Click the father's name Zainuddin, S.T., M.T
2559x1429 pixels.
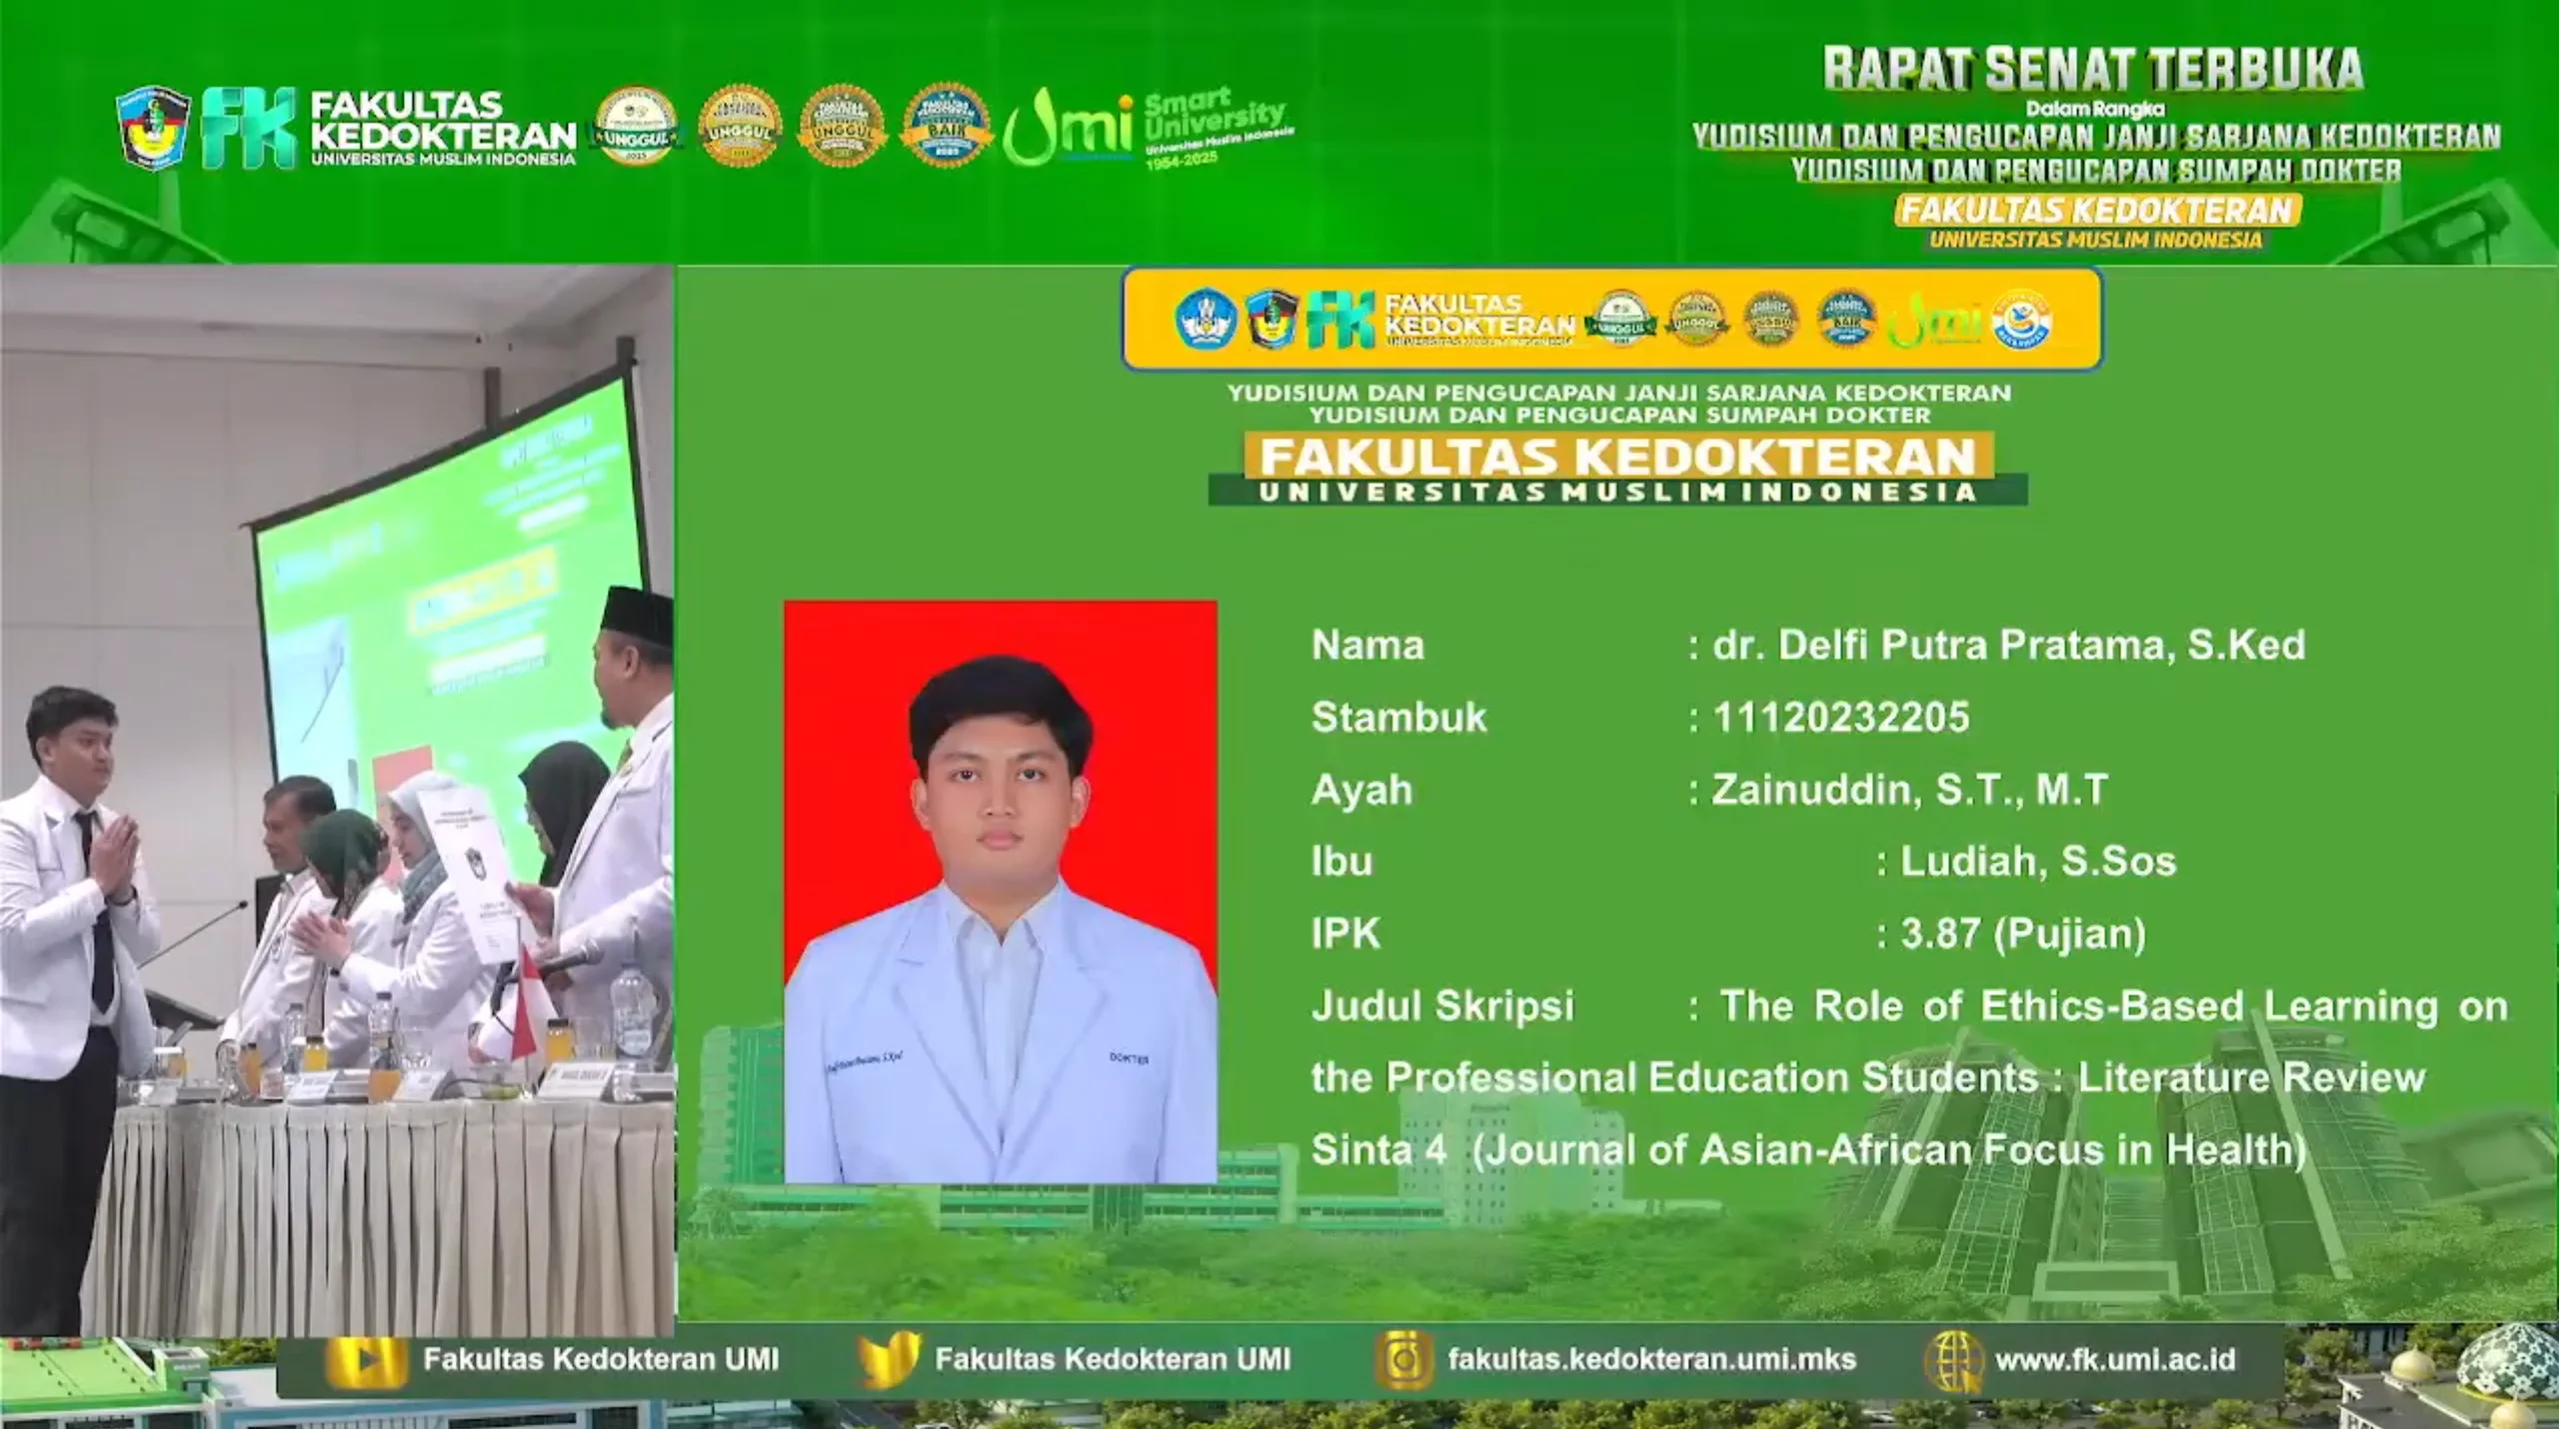tap(1910, 790)
